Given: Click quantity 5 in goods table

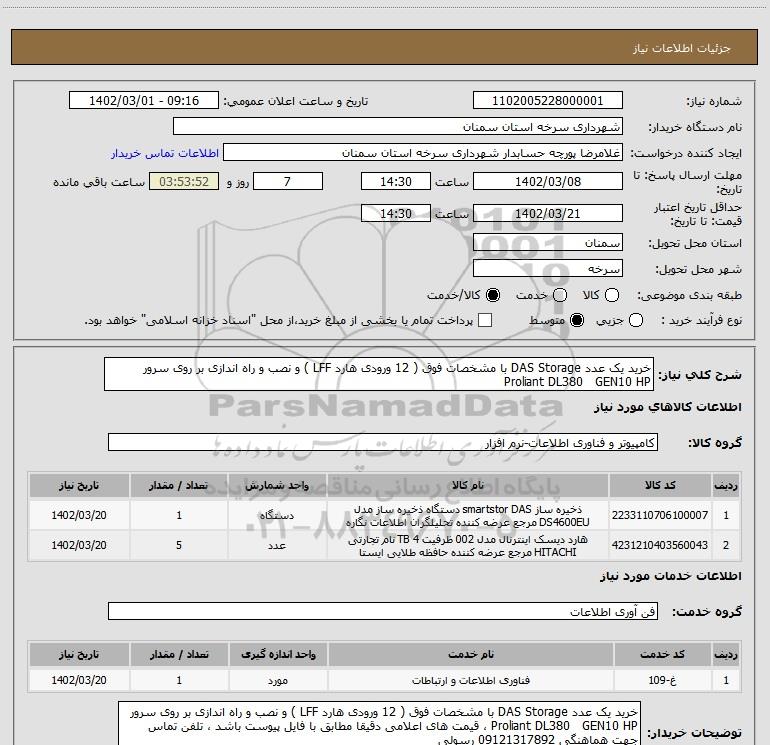Looking at the screenshot, I should click(x=179, y=545).
